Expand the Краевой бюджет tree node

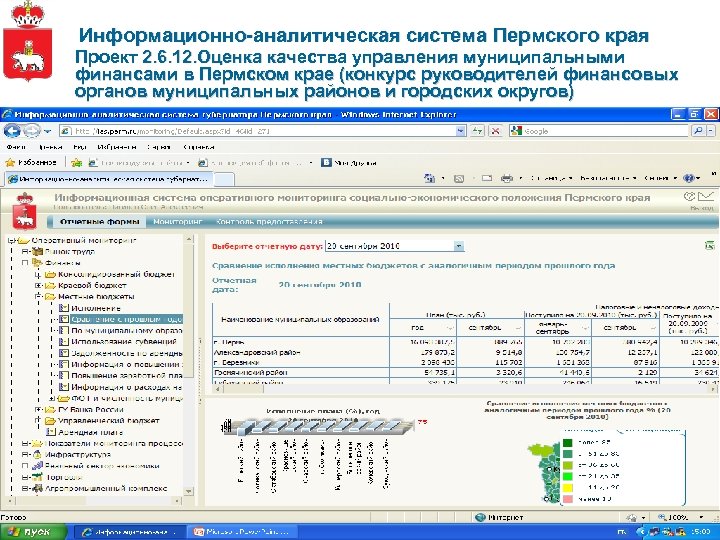pos(39,285)
